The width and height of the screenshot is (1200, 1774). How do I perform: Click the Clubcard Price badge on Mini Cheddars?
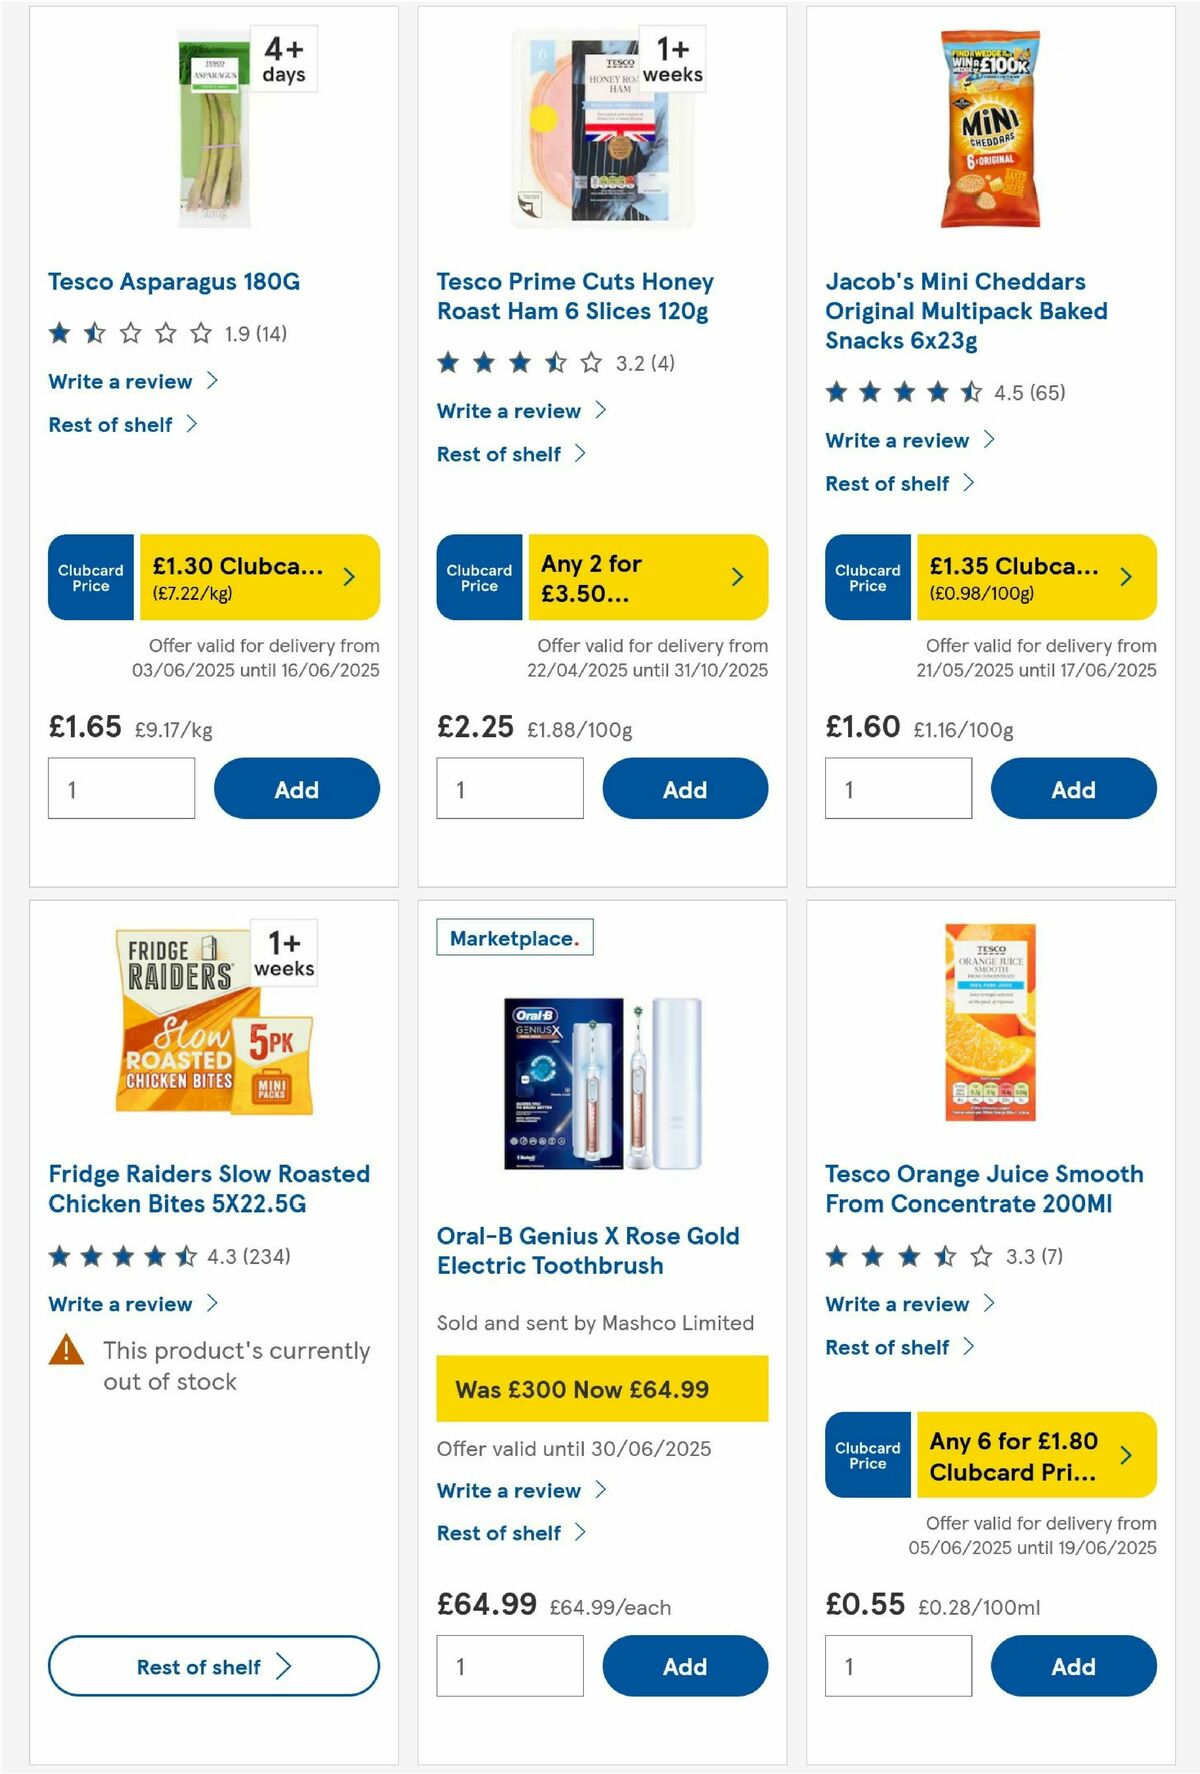click(x=866, y=577)
